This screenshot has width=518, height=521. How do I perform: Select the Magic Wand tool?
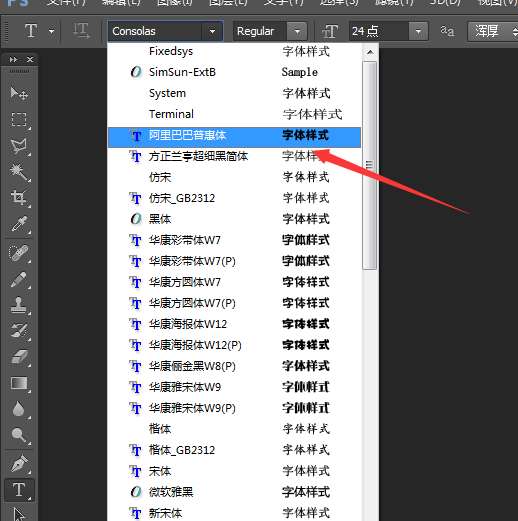[19, 171]
